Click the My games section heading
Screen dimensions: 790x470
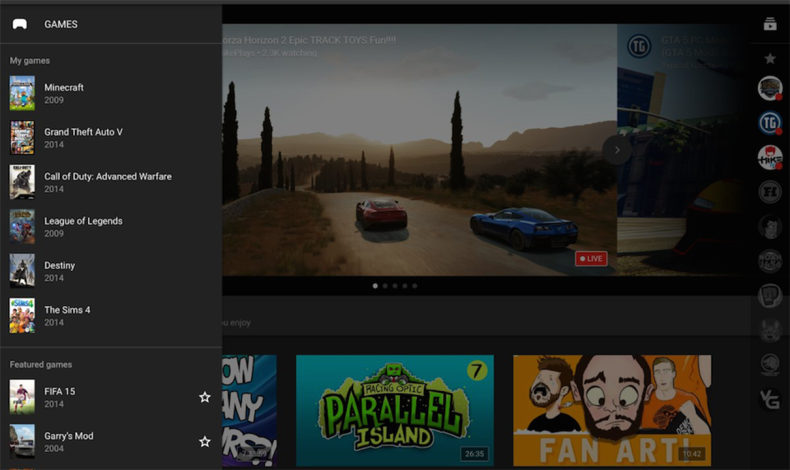[x=30, y=60]
